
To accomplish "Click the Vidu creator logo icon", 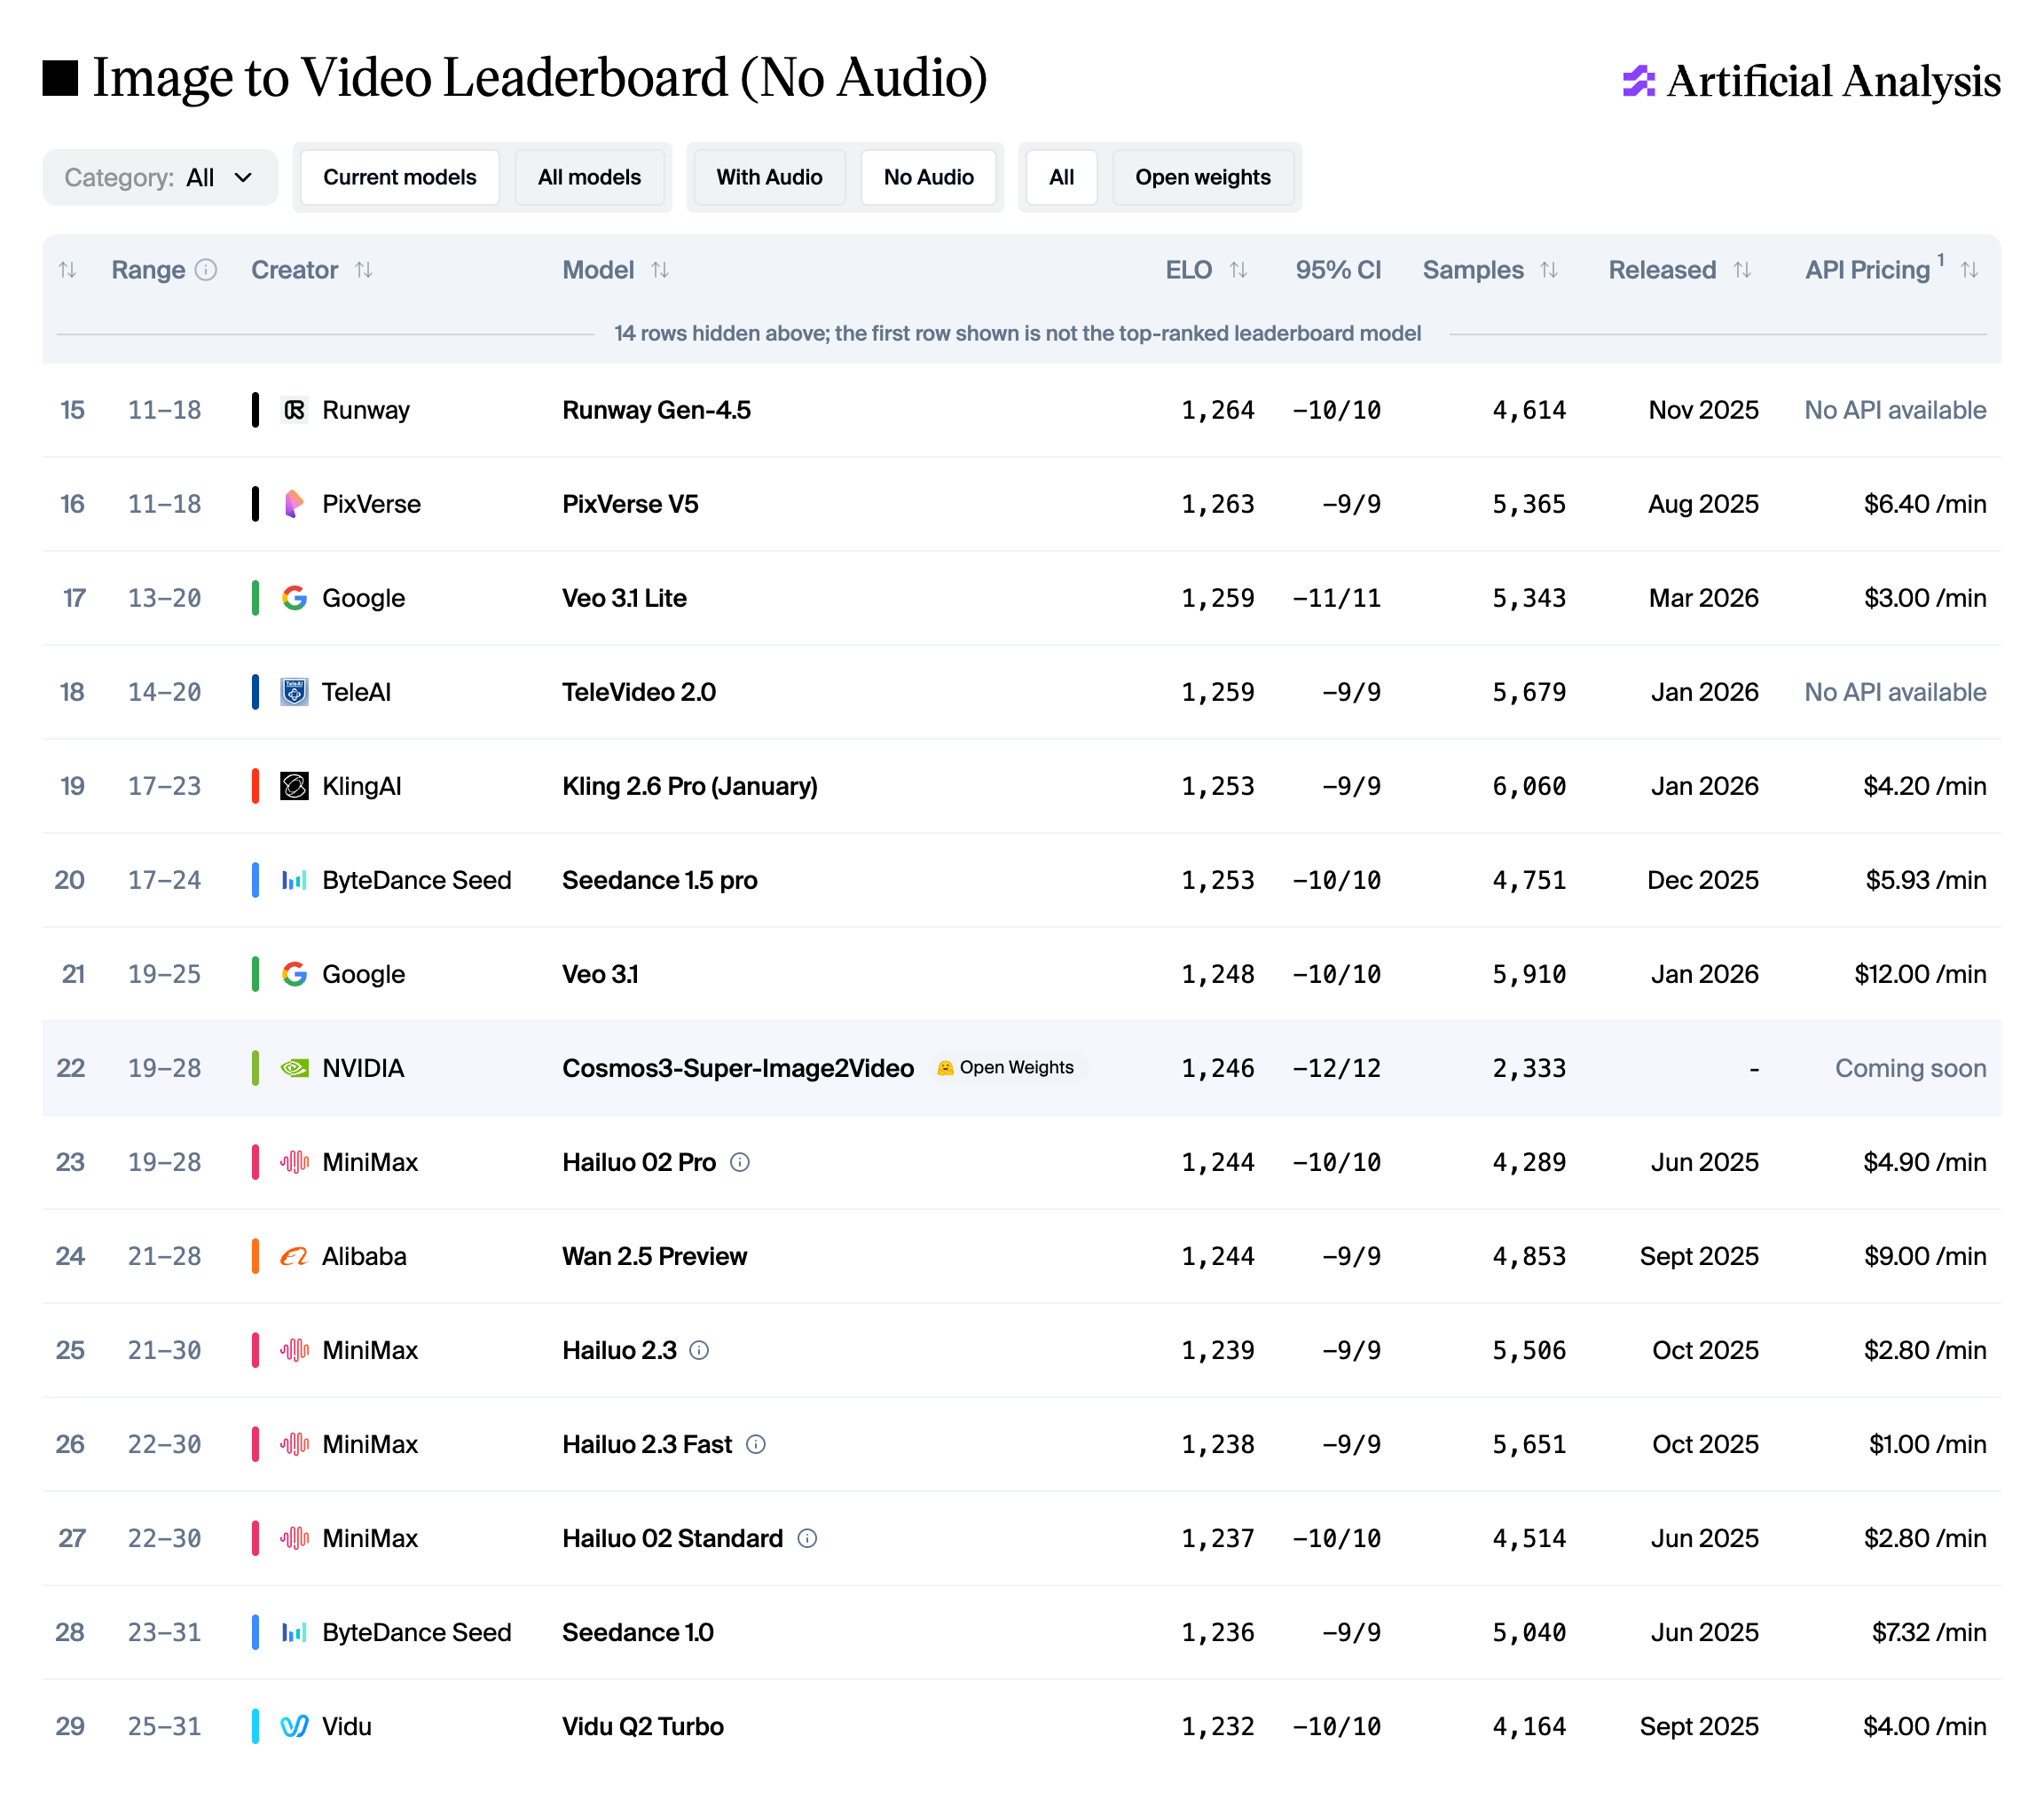I will click(294, 1726).
